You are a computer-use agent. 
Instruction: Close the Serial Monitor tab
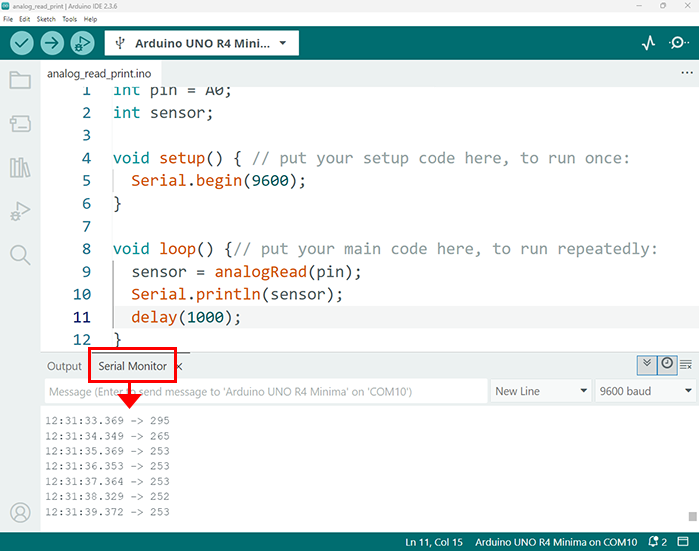[x=179, y=367]
